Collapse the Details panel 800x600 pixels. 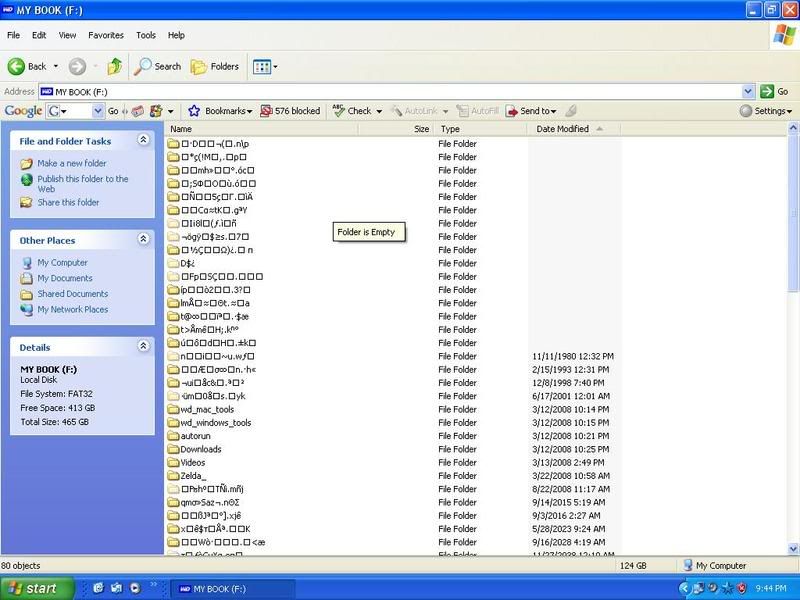click(143, 346)
